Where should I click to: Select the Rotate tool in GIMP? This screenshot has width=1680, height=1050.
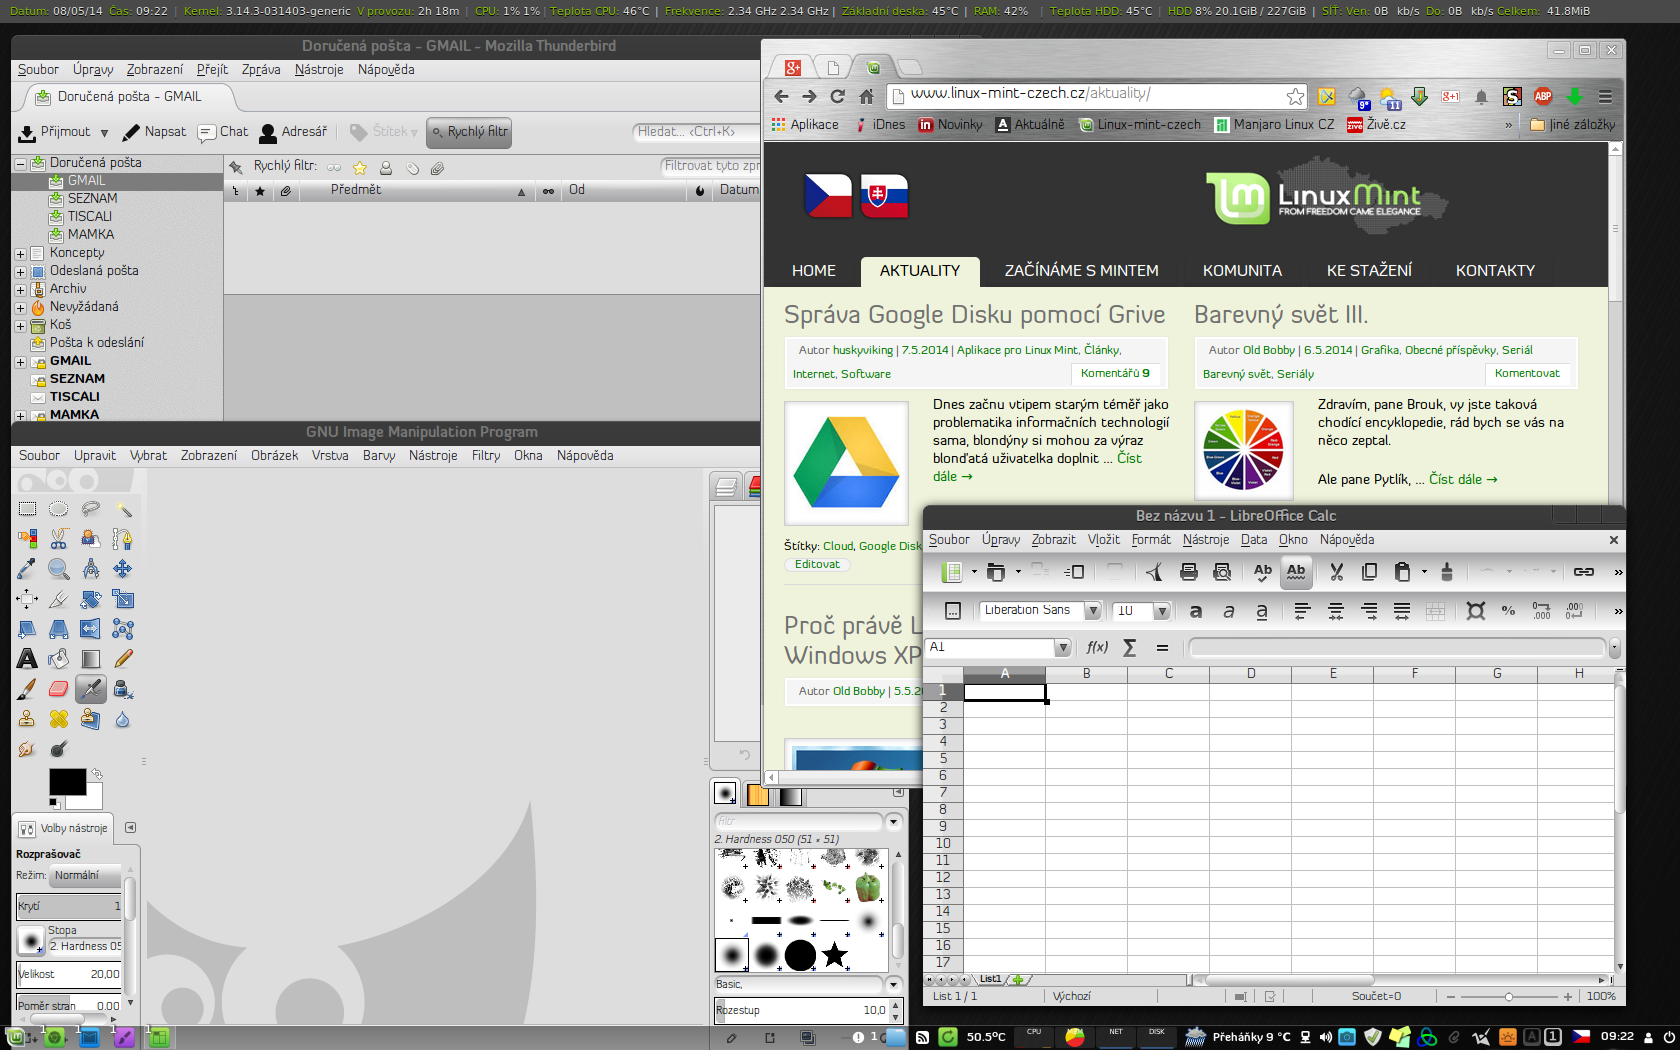(x=91, y=599)
